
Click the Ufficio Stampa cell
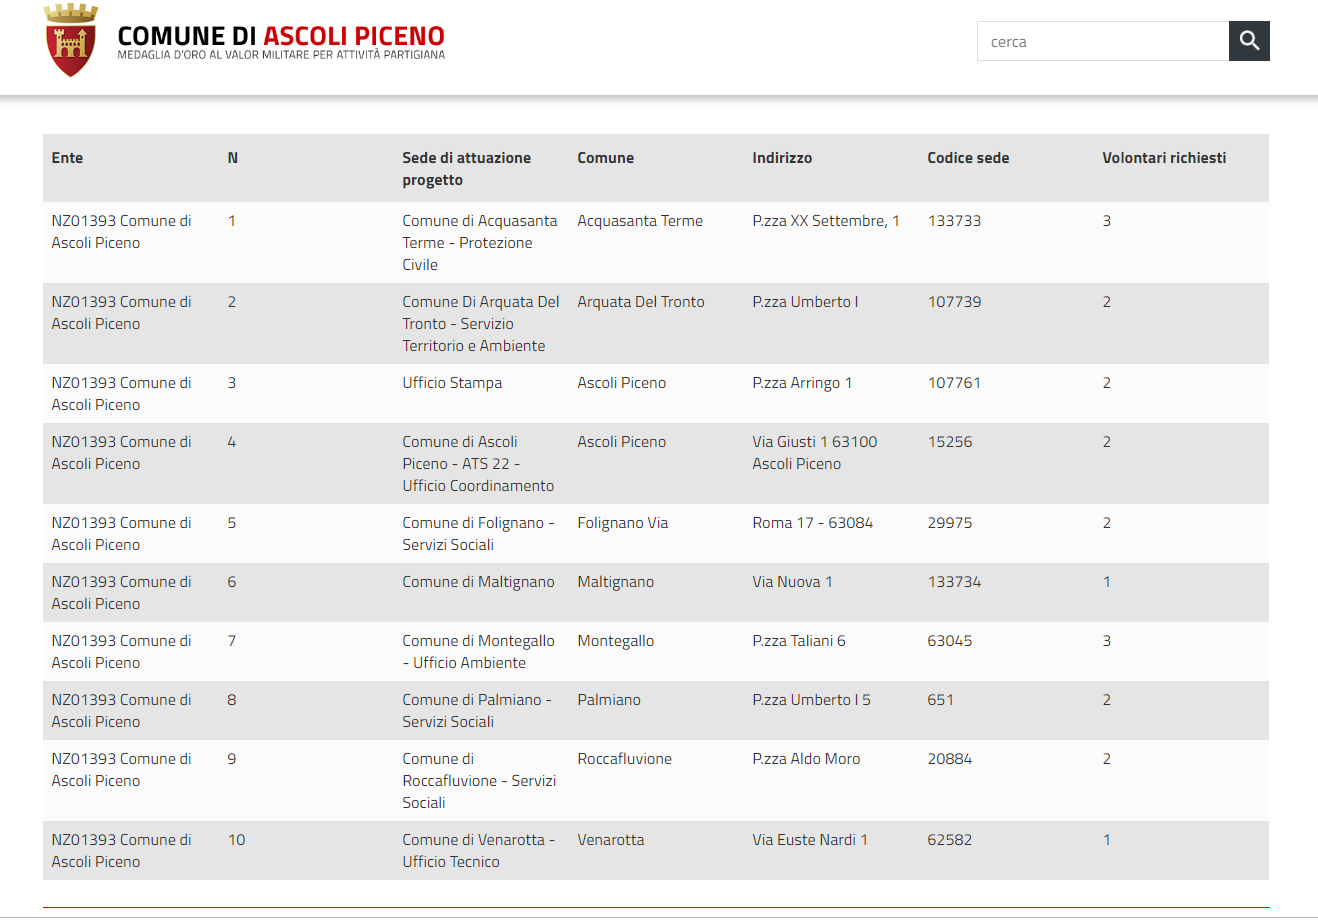point(452,383)
